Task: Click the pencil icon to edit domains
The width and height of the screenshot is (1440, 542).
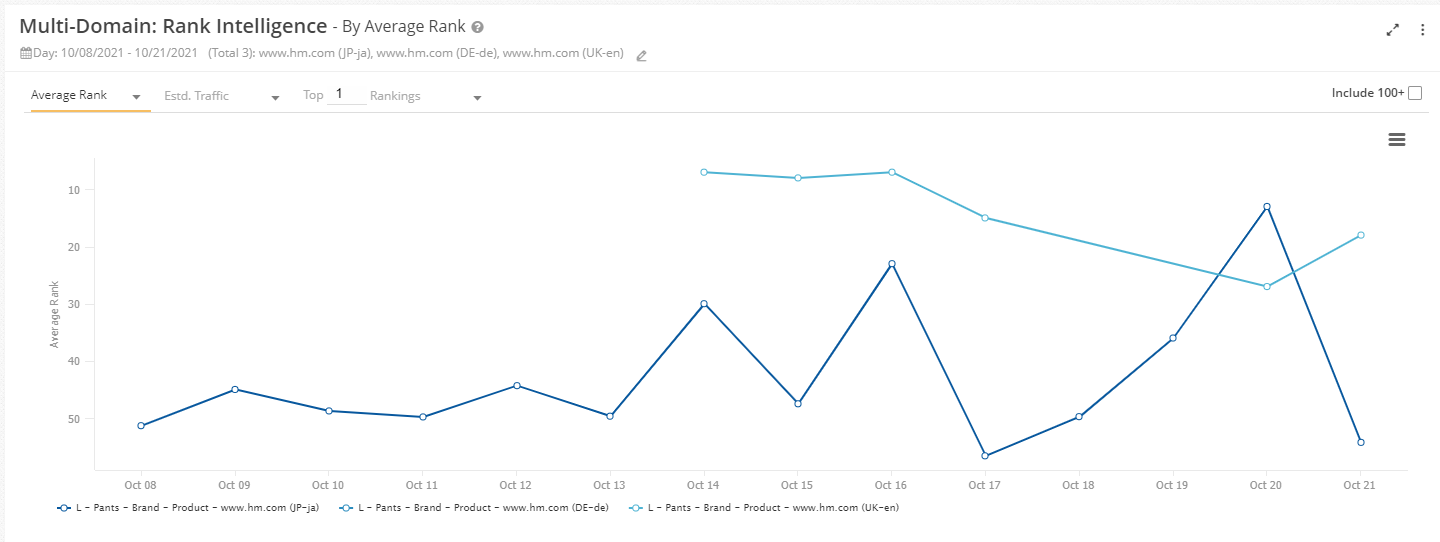Action: coord(642,55)
